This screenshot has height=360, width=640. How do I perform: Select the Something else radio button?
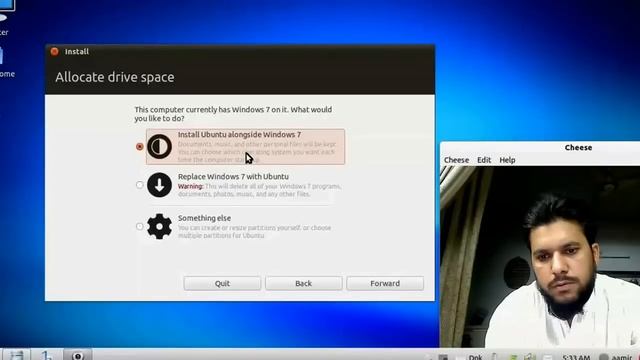click(x=140, y=226)
